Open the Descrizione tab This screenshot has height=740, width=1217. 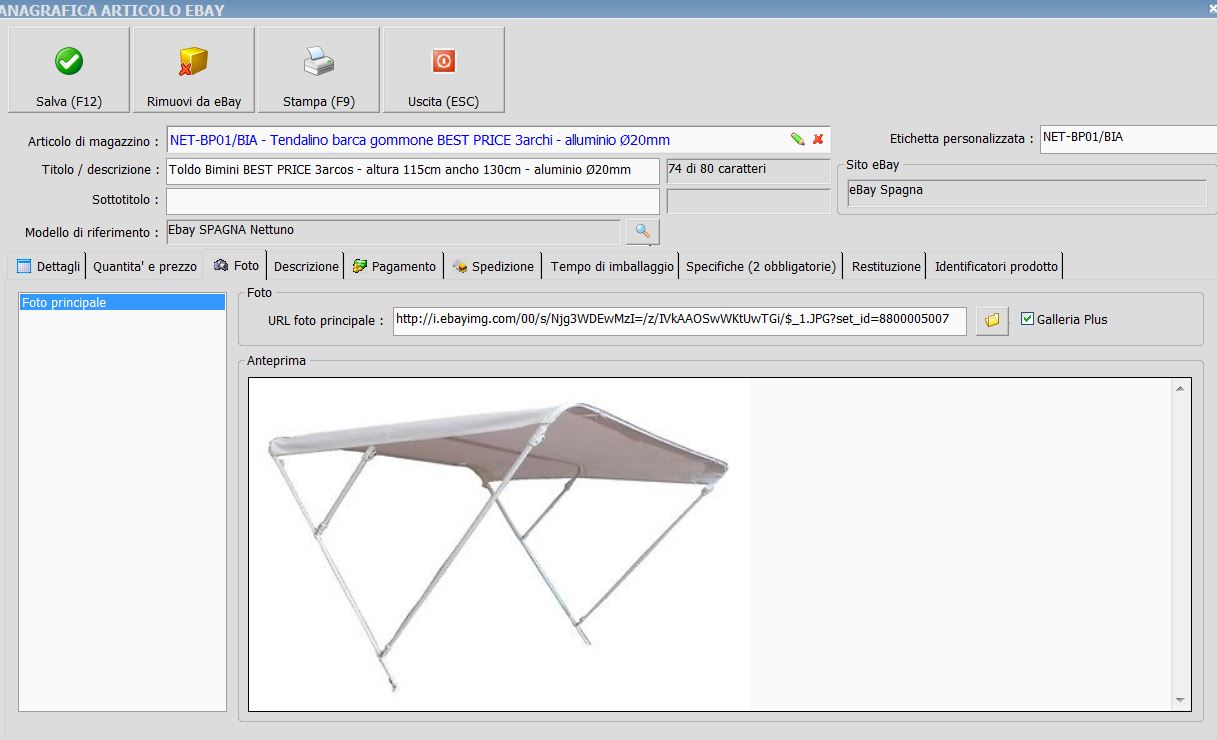coord(306,266)
